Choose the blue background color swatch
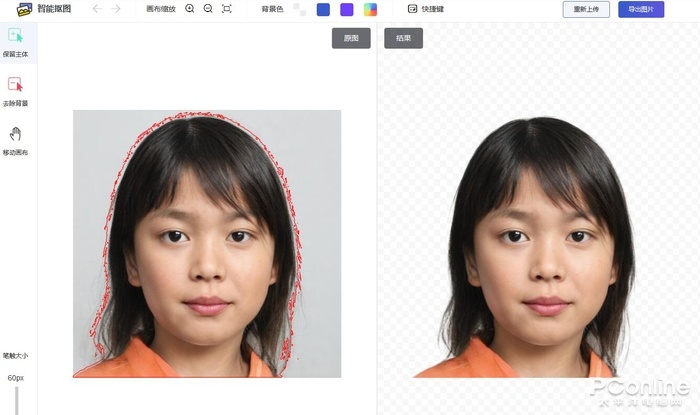The height and width of the screenshot is (415, 700). tap(323, 9)
